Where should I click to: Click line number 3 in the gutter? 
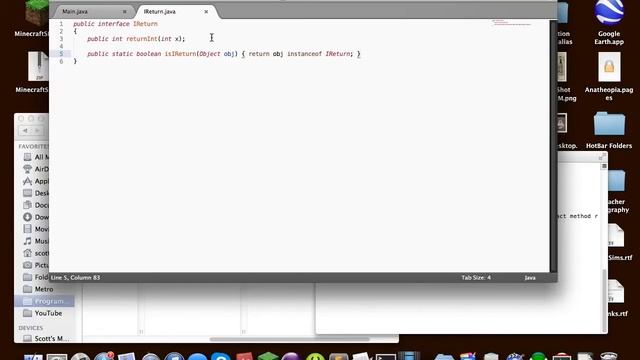point(61,39)
